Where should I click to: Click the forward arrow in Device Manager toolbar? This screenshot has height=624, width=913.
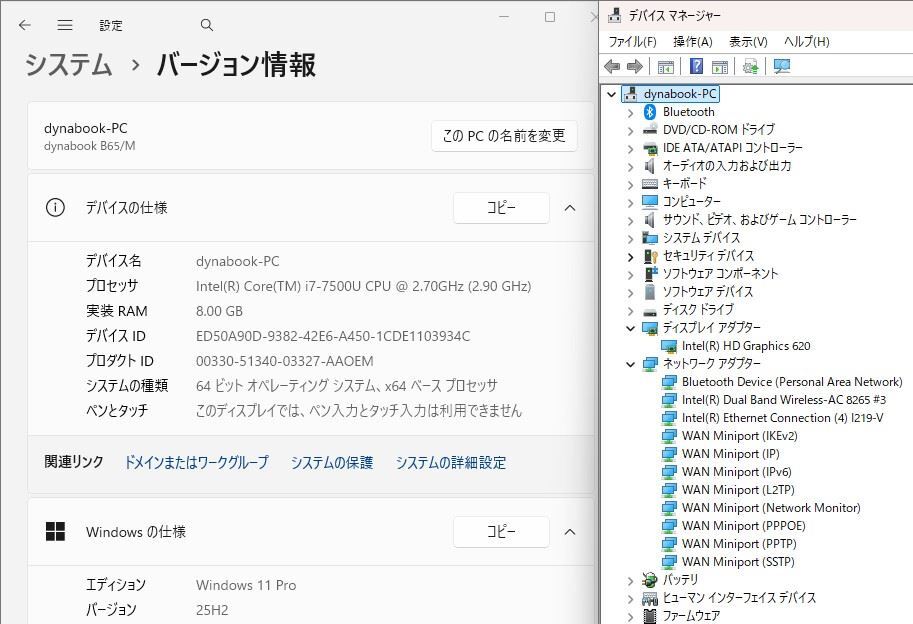(633, 66)
